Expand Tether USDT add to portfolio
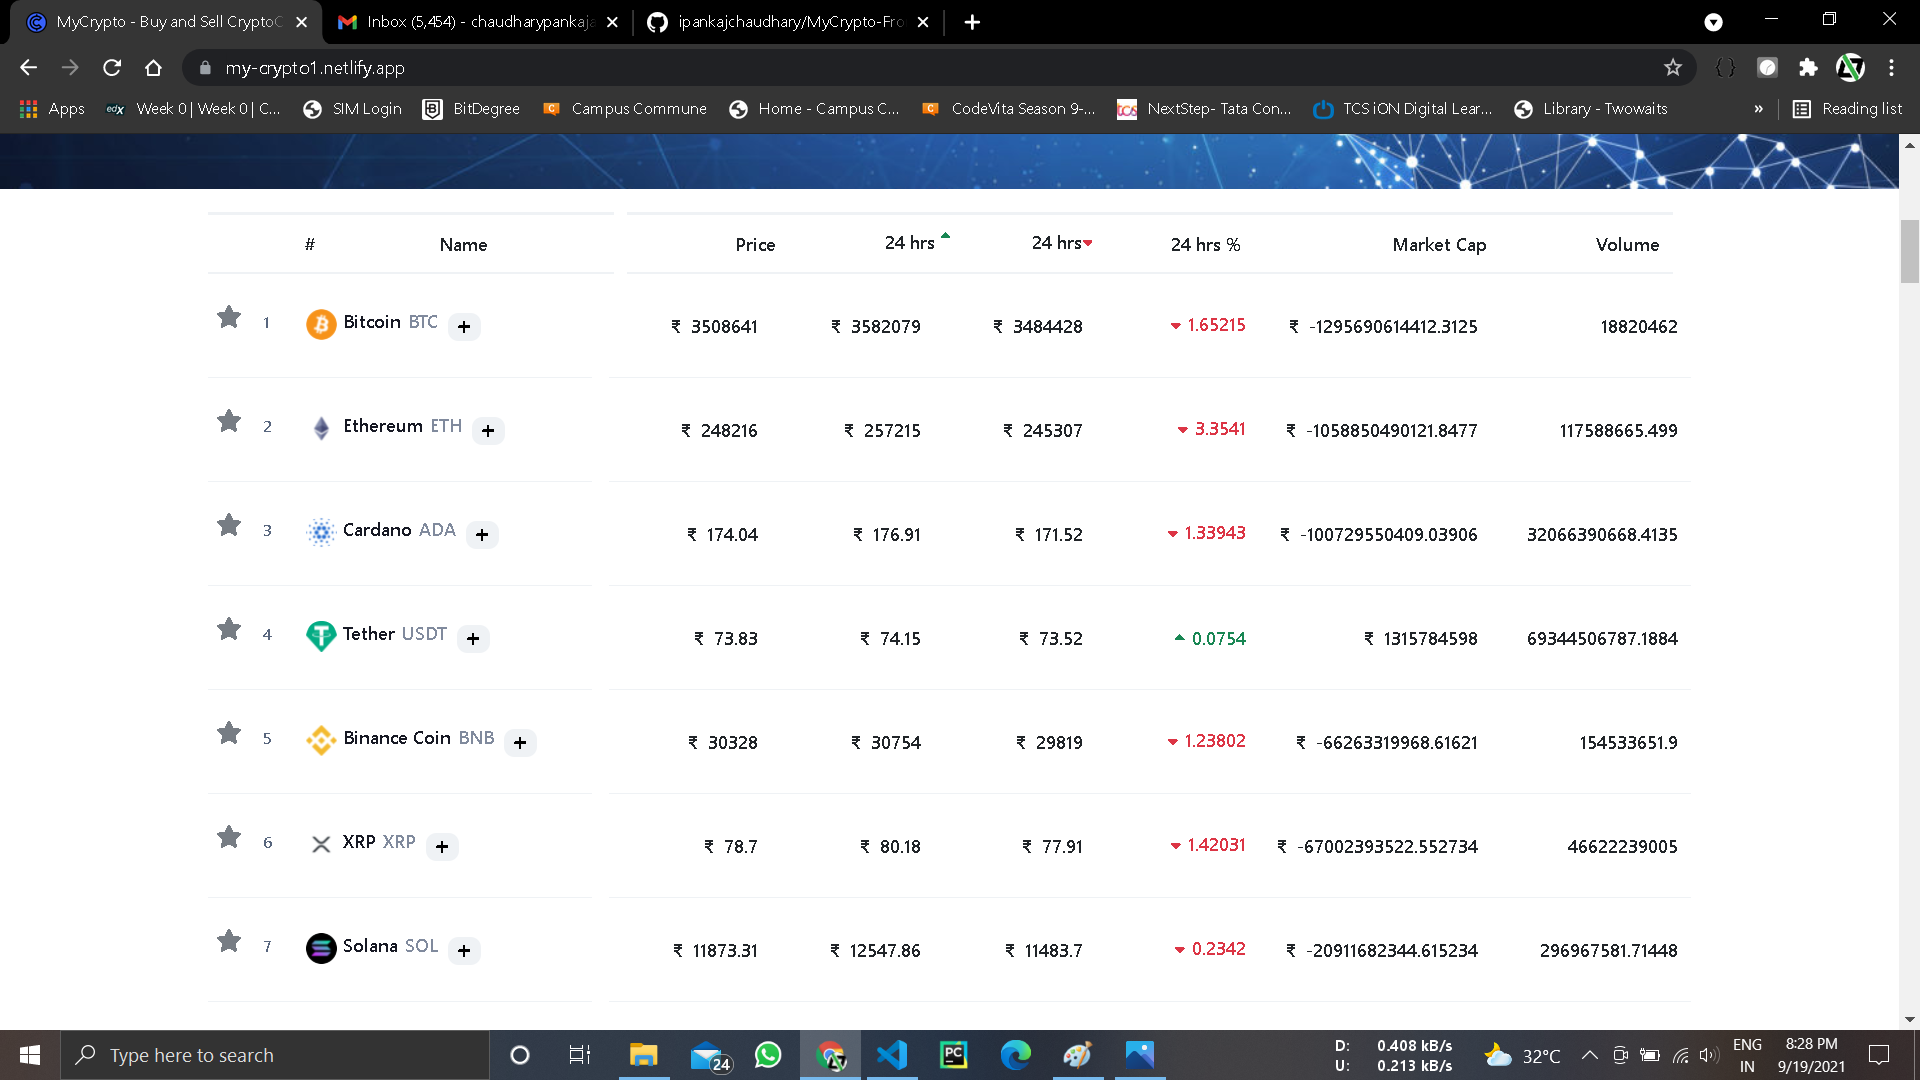This screenshot has height=1080, width=1920. tap(472, 638)
